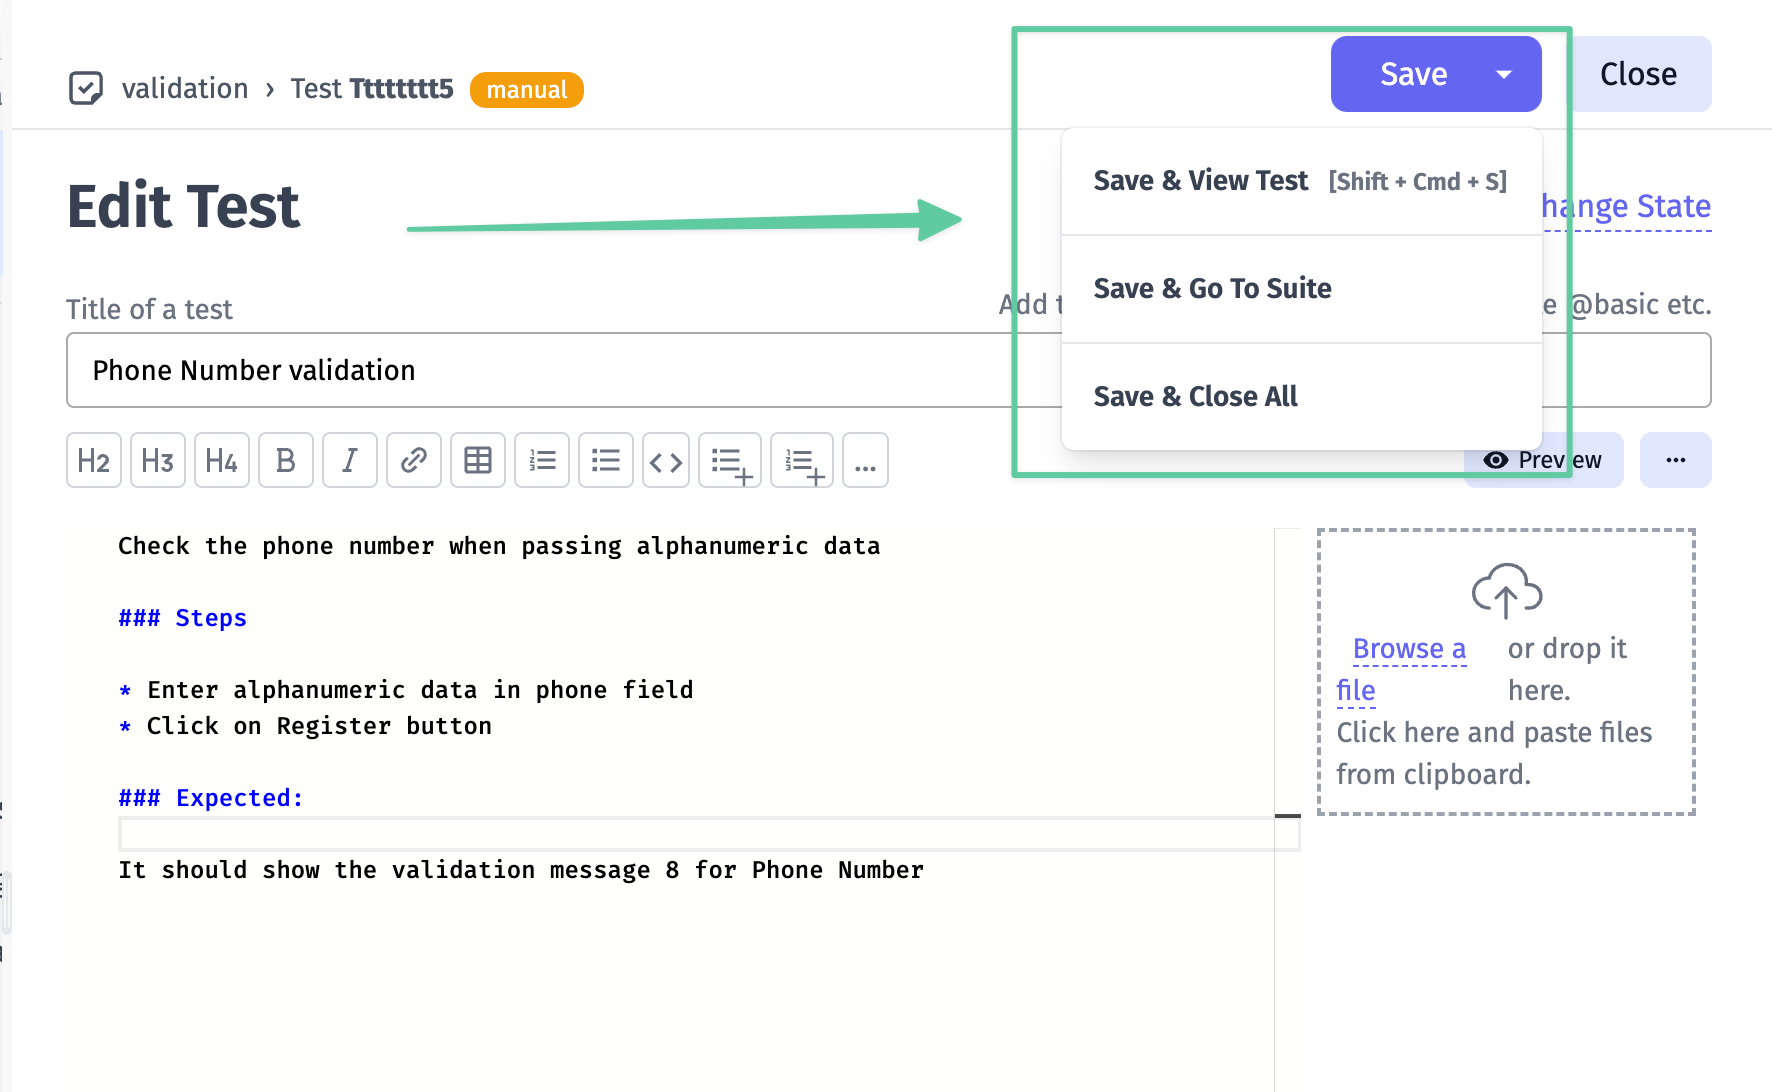Toggle bold formatting
The height and width of the screenshot is (1092, 1772).
click(286, 460)
